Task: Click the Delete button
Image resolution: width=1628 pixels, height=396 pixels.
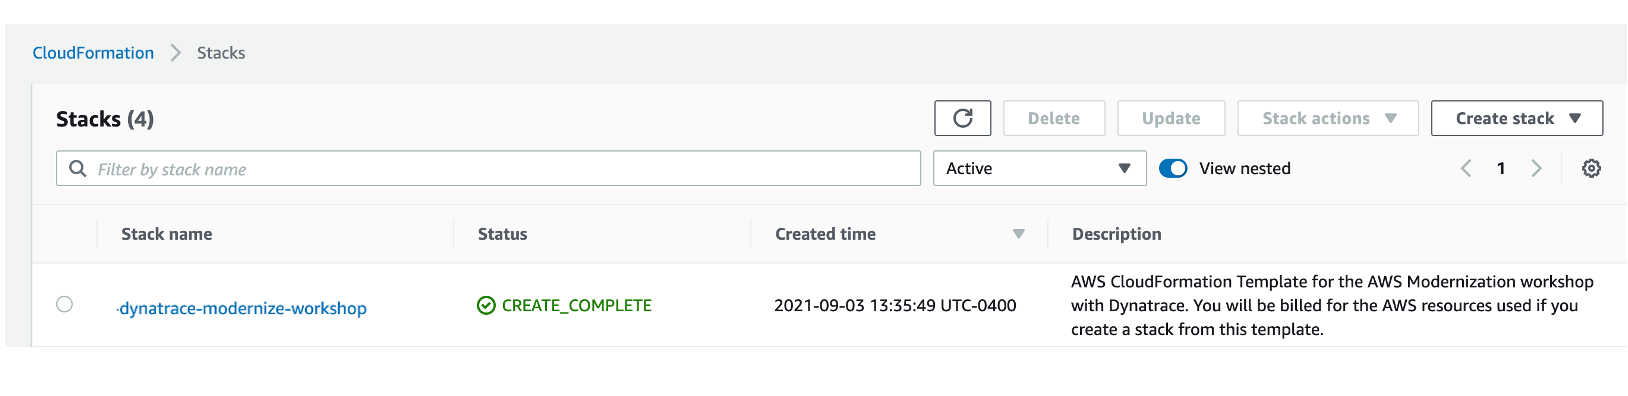Action: coord(1054,118)
